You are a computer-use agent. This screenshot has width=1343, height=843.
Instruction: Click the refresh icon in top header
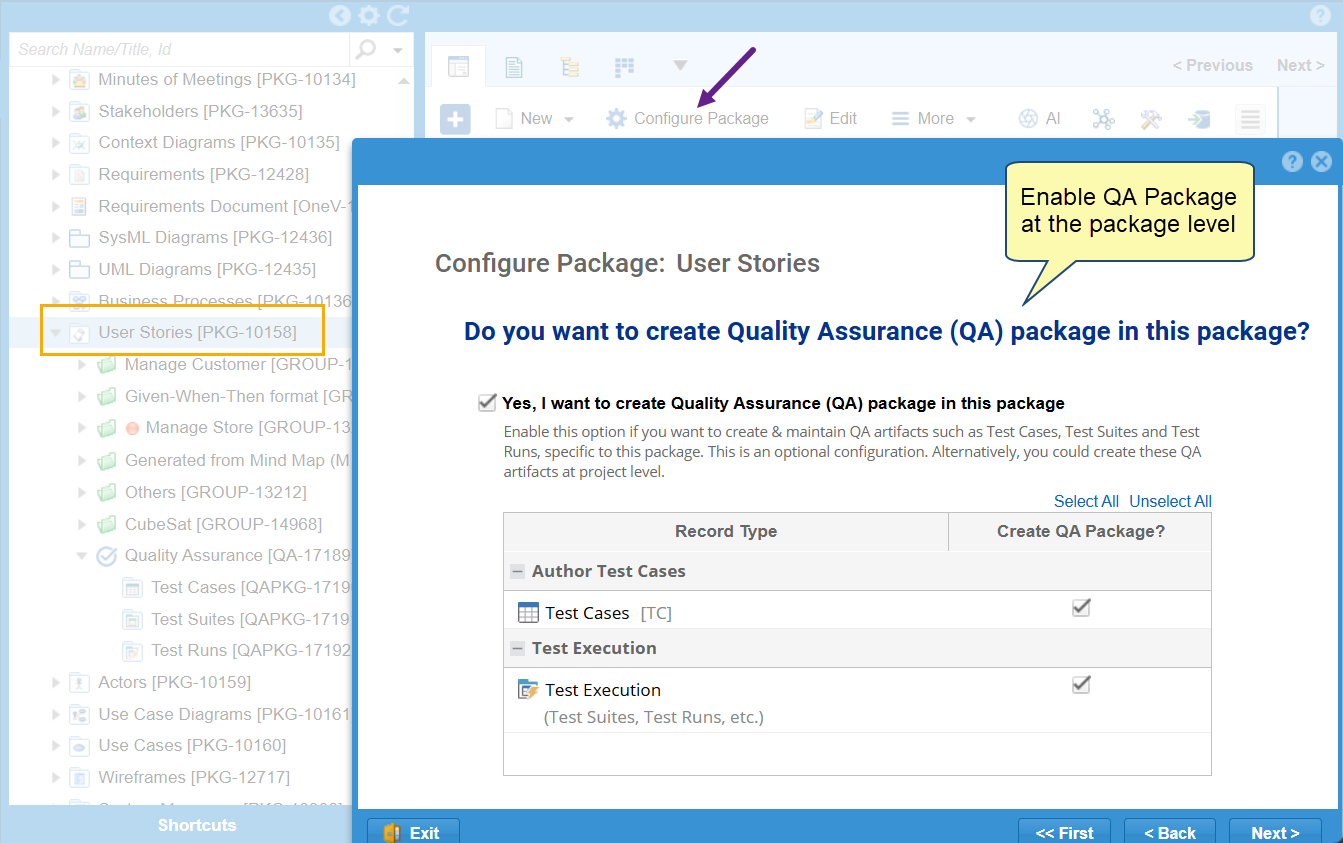(398, 15)
